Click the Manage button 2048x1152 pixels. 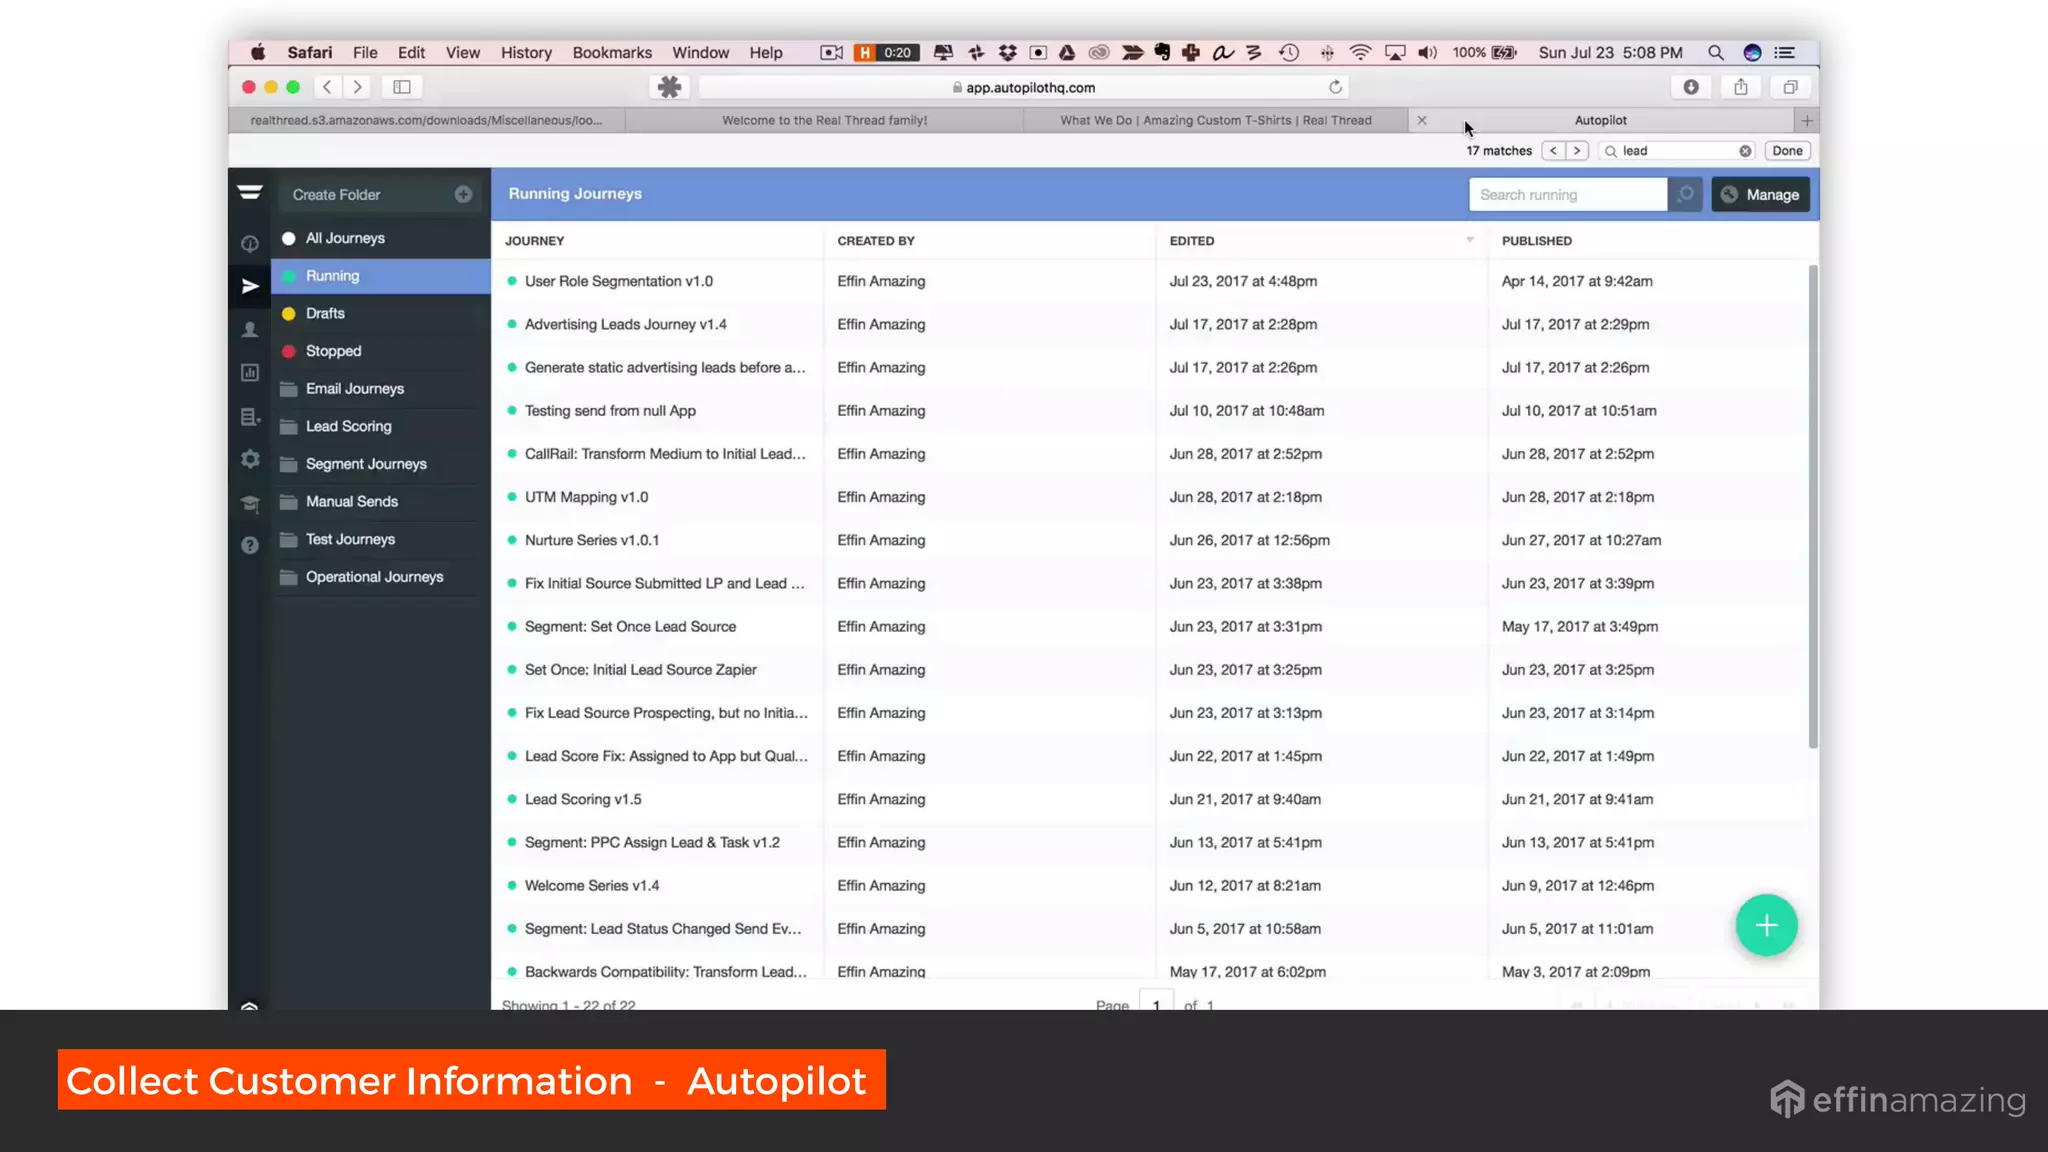click(1760, 194)
